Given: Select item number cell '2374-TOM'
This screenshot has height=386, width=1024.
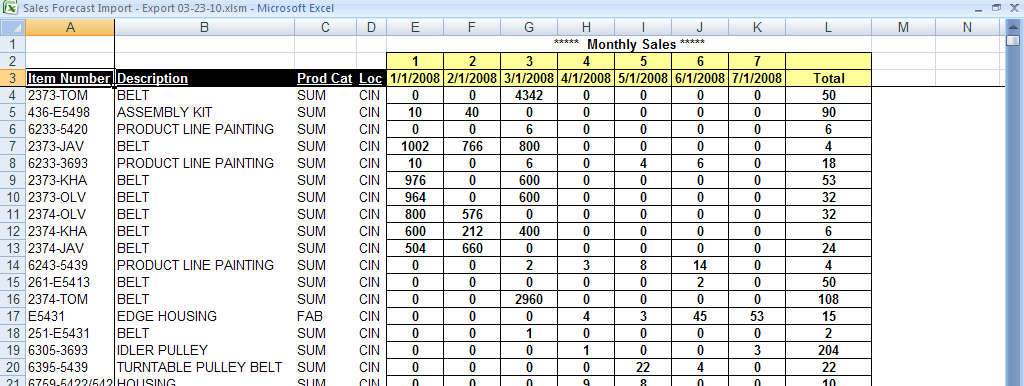Looking at the screenshot, I should (x=70, y=299).
